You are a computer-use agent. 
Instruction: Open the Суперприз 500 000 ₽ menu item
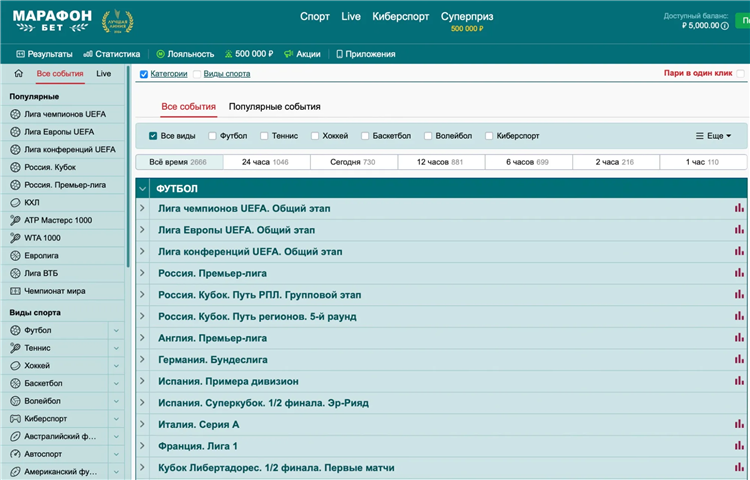[467, 22]
